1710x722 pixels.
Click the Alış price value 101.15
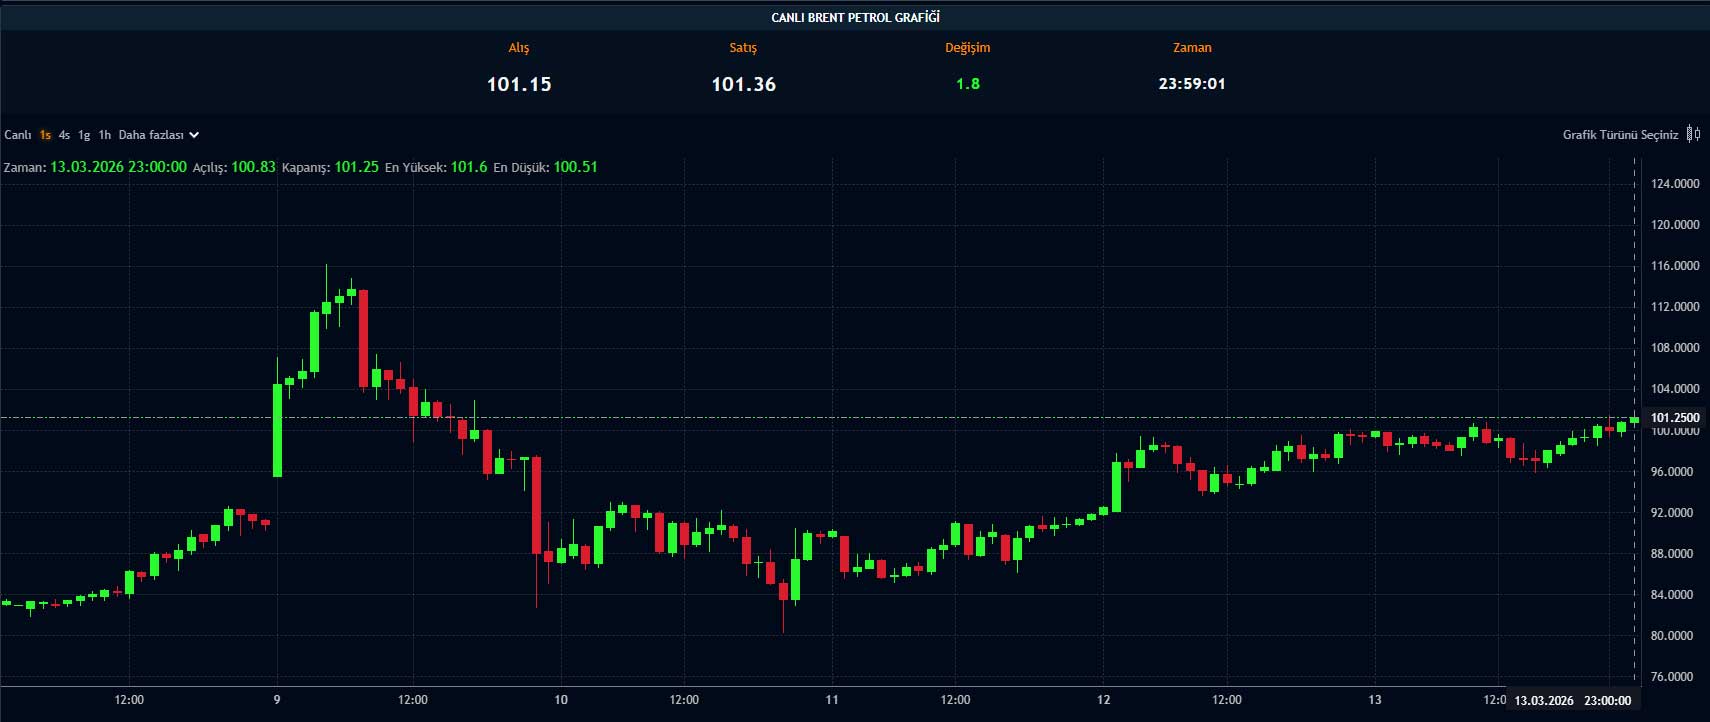tap(519, 85)
